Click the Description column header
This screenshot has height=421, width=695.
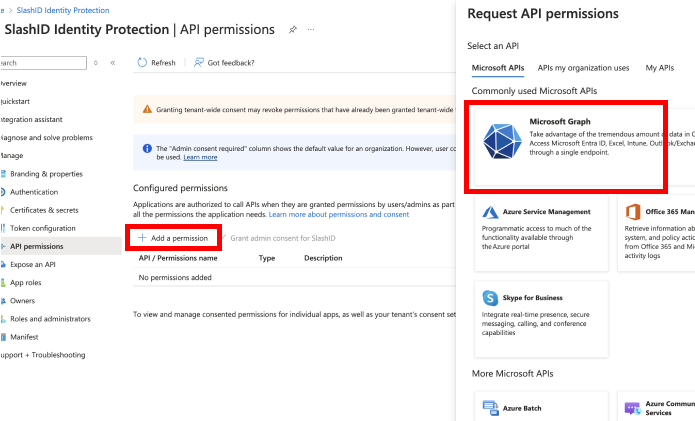[323, 258]
